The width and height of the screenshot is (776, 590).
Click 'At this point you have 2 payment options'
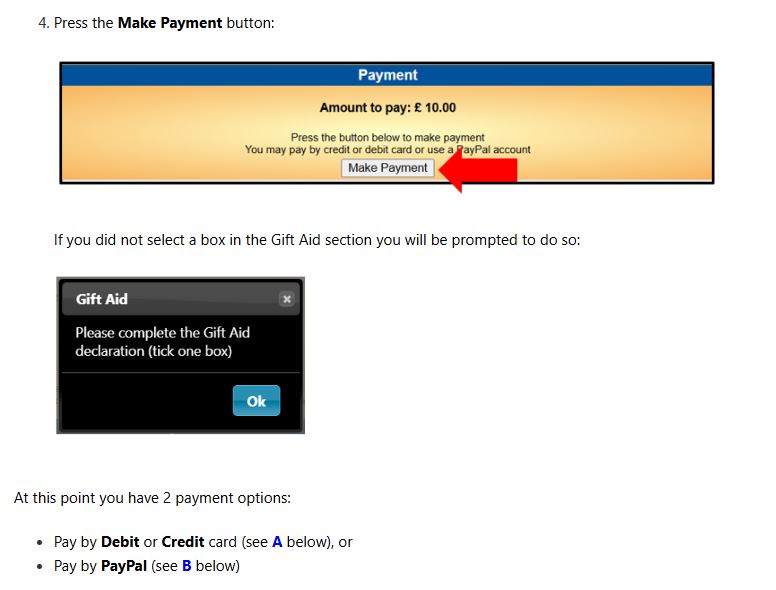(x=152, y=498)
